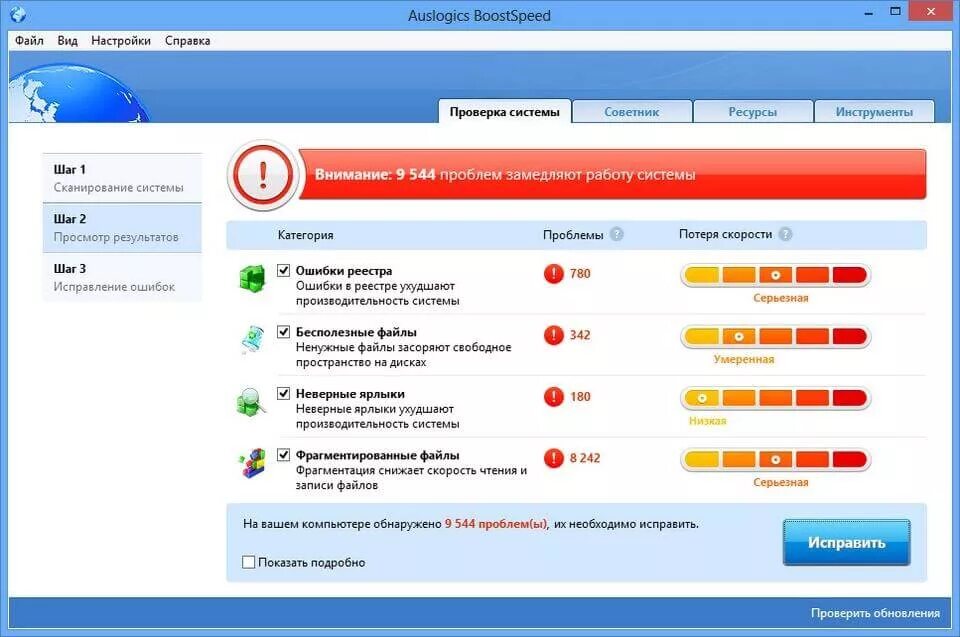Click the Категория column header
This screenshot has width=960, height=637.
(306, 235)
